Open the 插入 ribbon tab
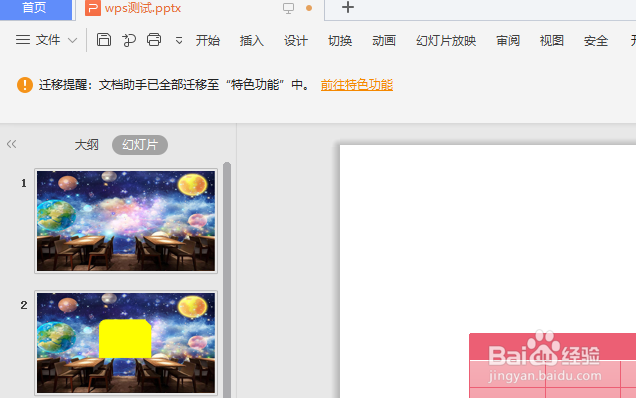Screen dimensions: 636x398 251,41
